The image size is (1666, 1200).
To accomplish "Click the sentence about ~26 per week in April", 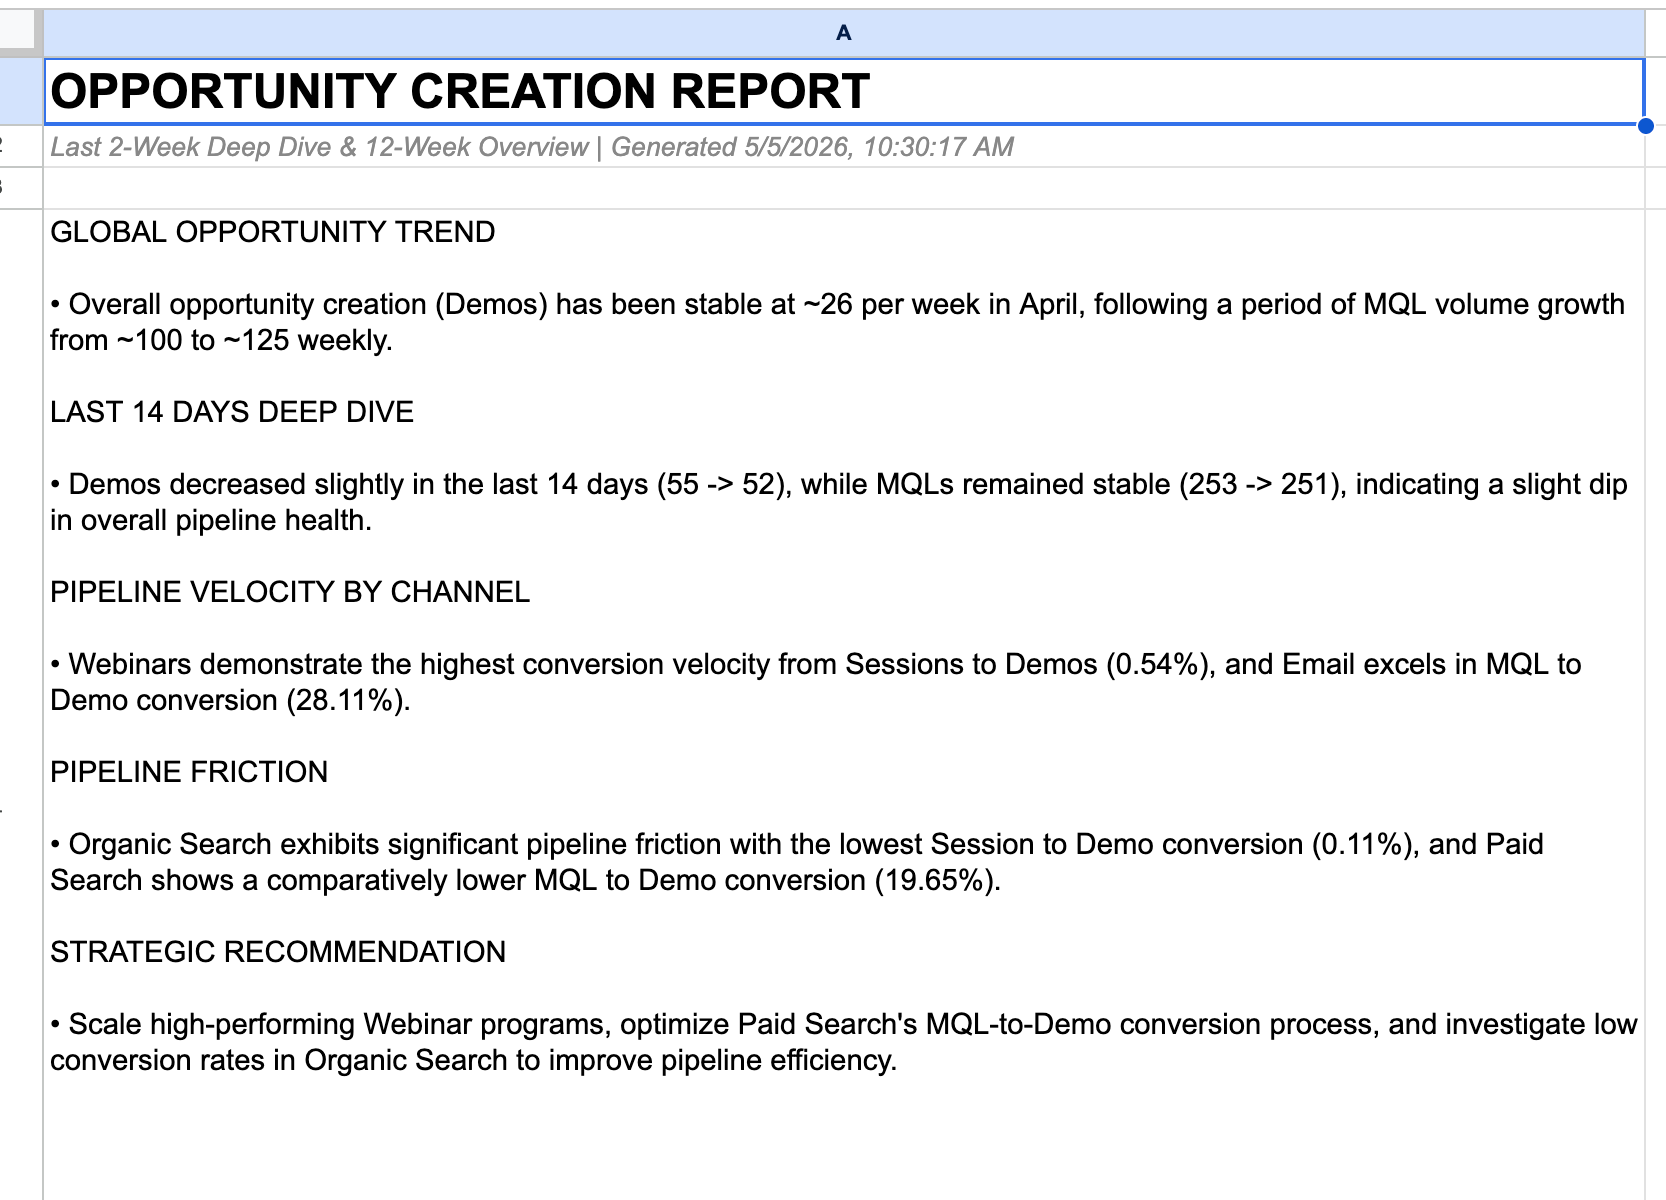I will pos(838,322).
